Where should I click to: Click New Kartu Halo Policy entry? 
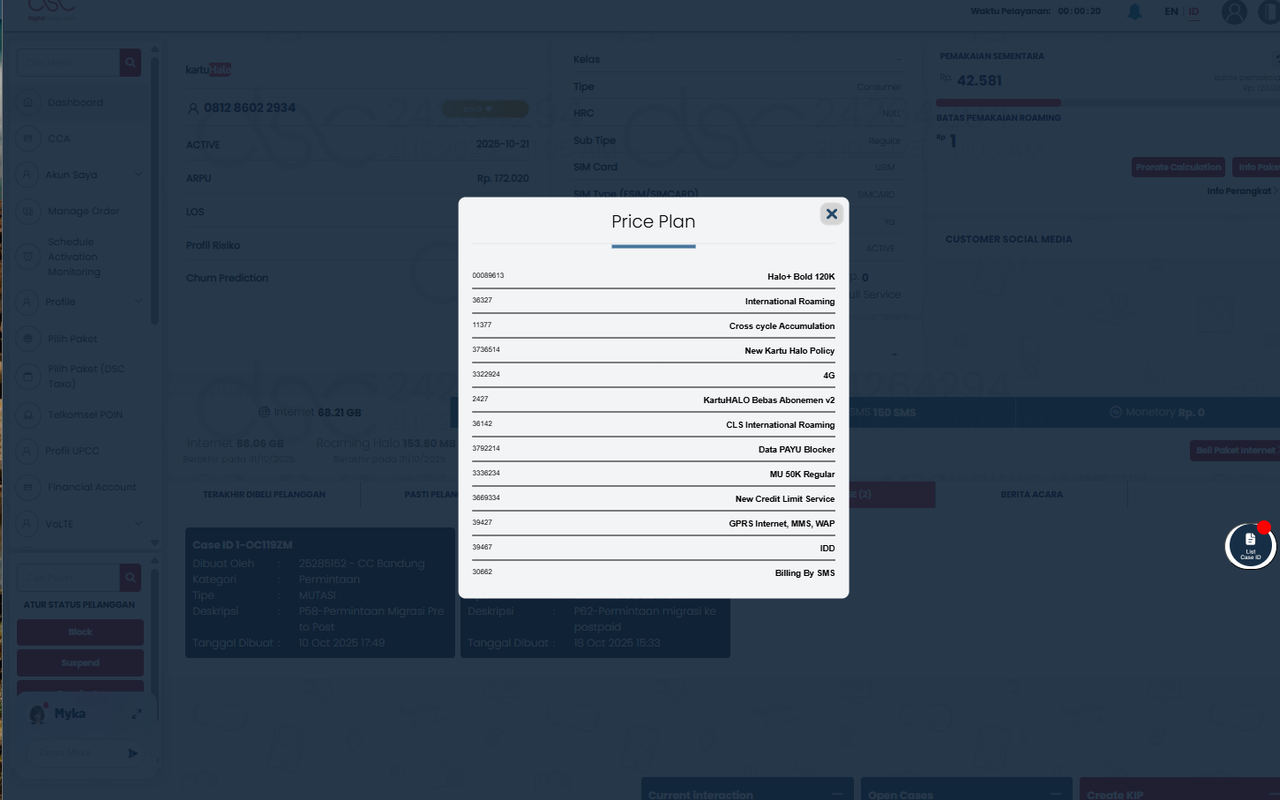[x=653, y=351]
